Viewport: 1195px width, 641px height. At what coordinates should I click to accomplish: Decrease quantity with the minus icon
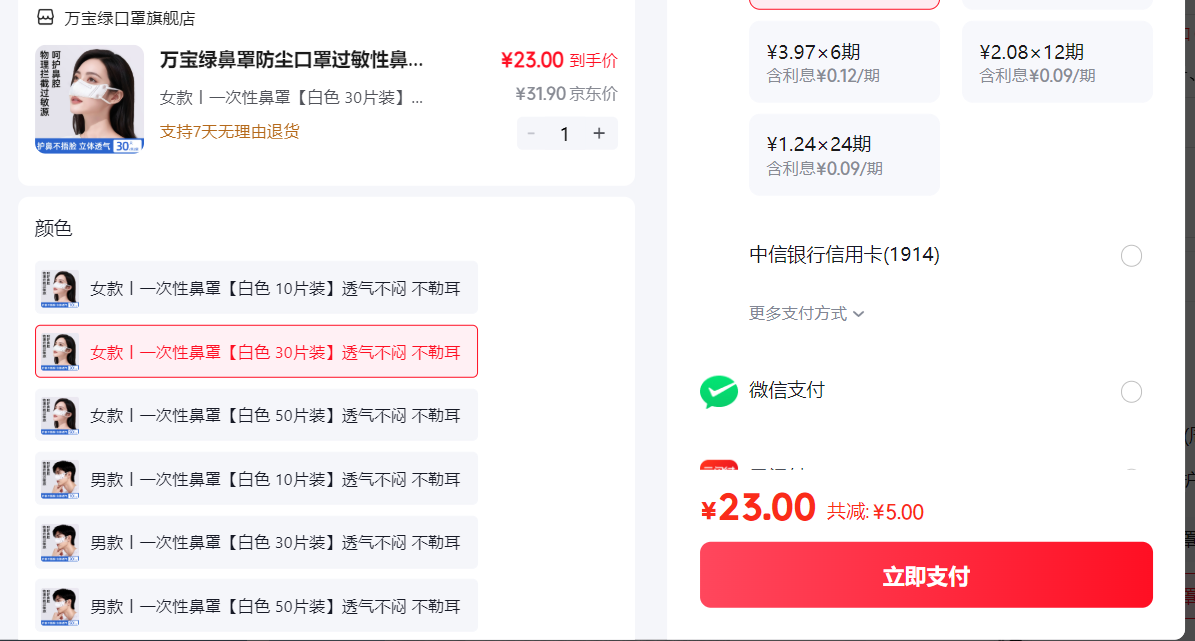531,133
